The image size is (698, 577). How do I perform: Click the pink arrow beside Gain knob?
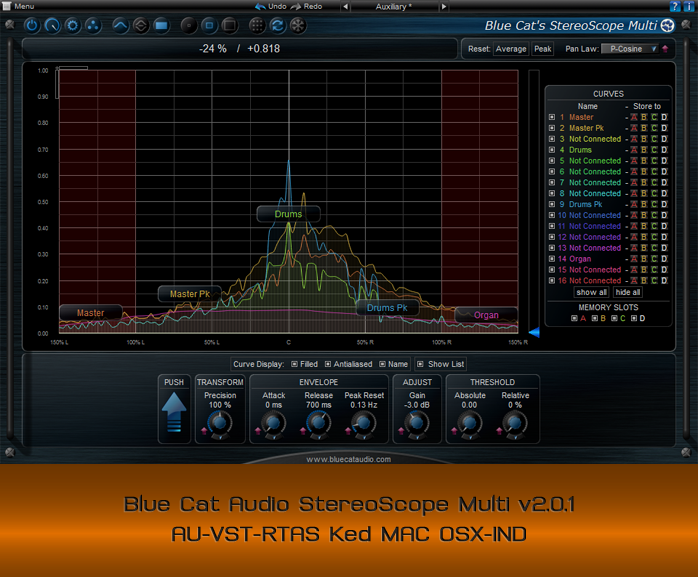pyautogui.click(x=401, y=431)
